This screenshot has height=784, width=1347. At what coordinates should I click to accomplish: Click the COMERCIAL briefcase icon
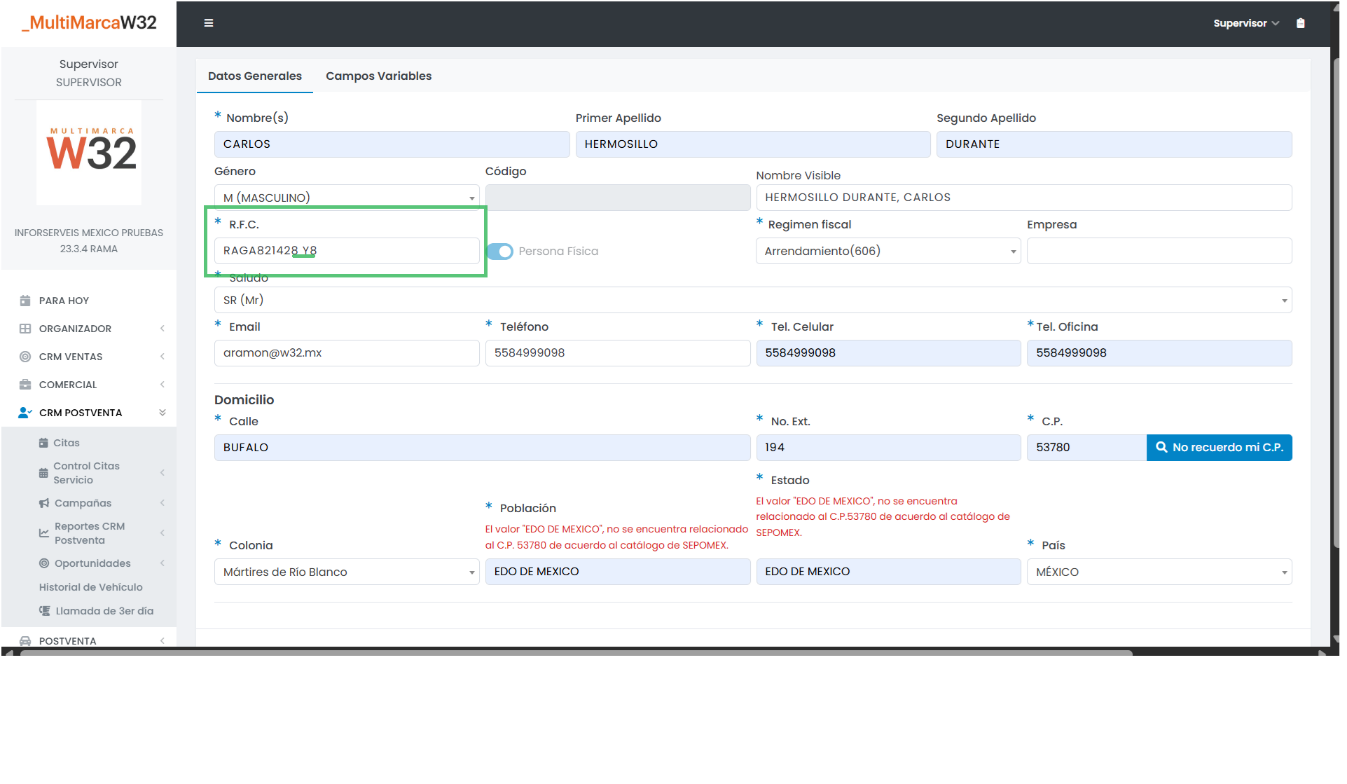(26, 385)
